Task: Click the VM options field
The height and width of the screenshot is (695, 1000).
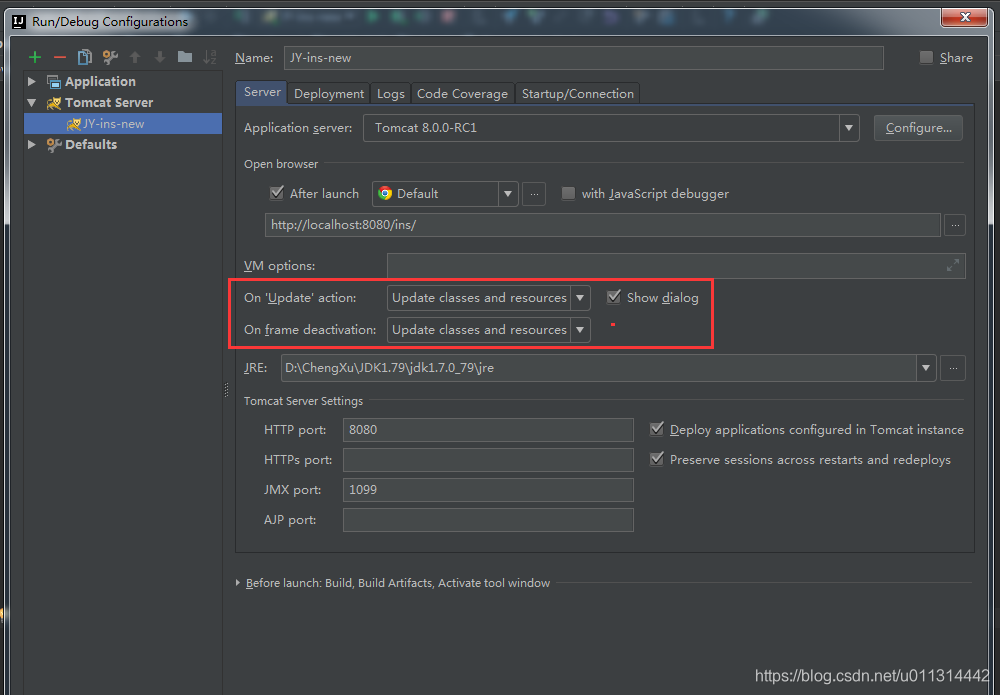Action: 676,266
